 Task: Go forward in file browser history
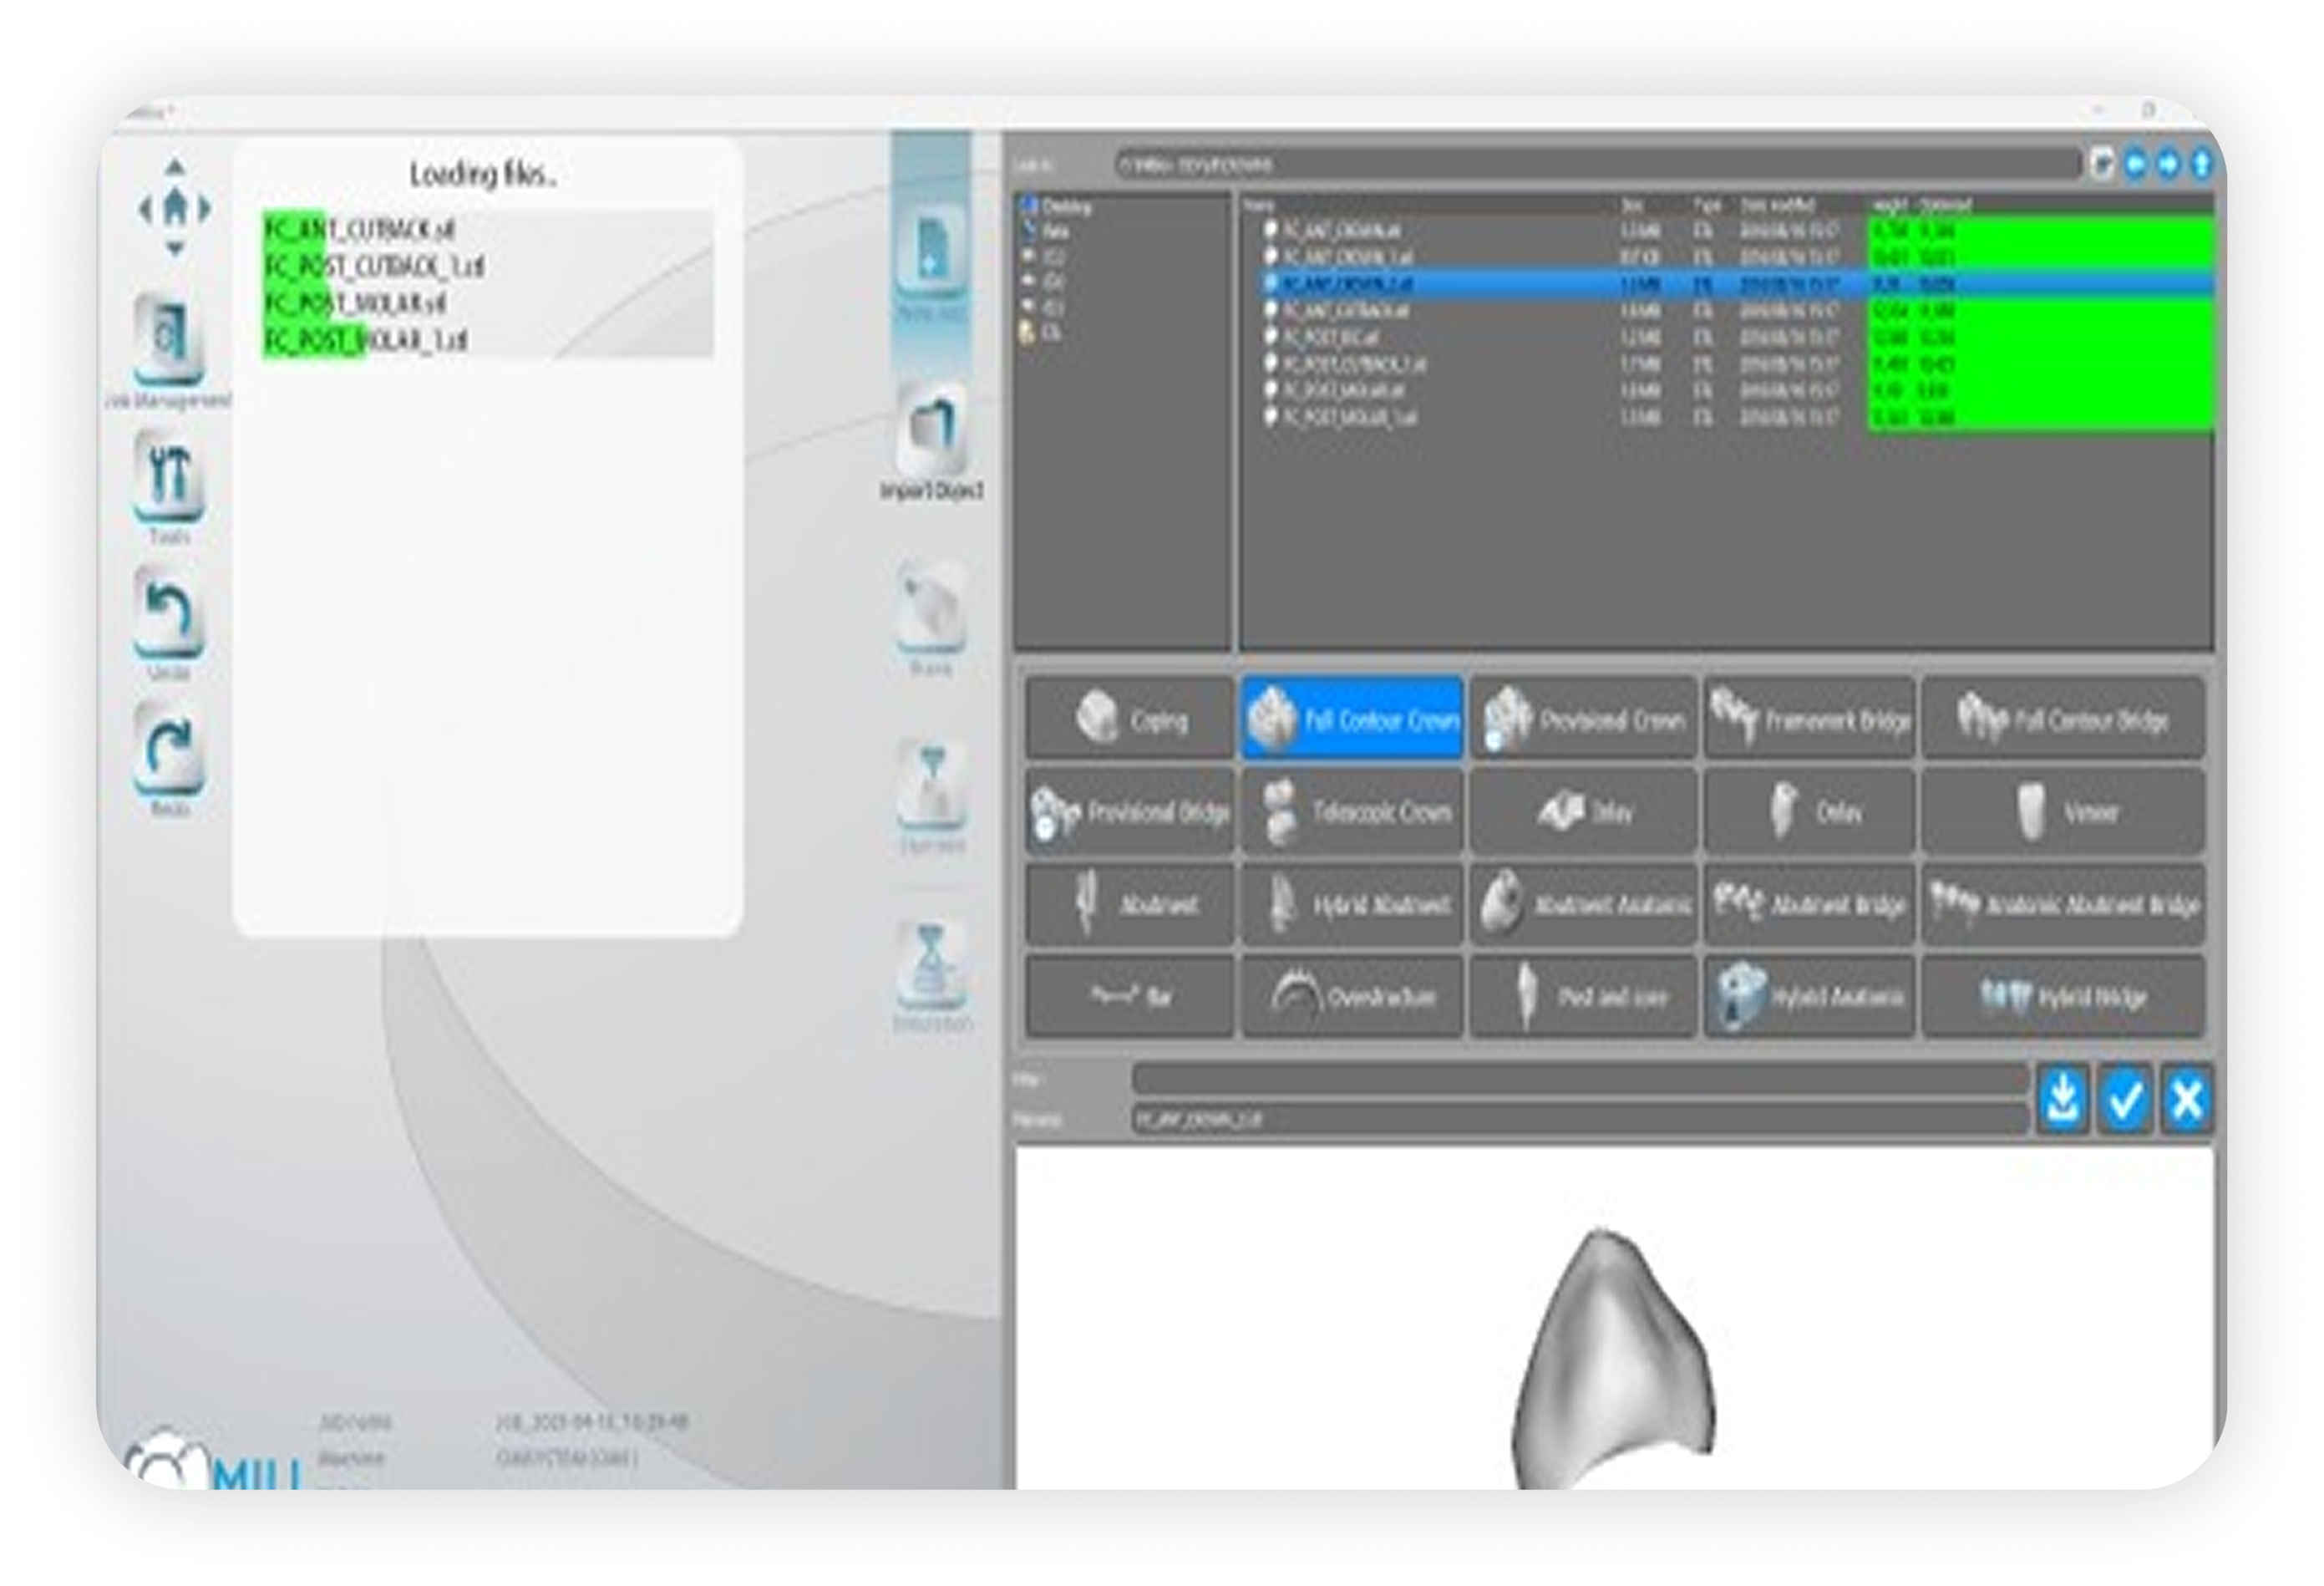click(x=2167, y=164)
